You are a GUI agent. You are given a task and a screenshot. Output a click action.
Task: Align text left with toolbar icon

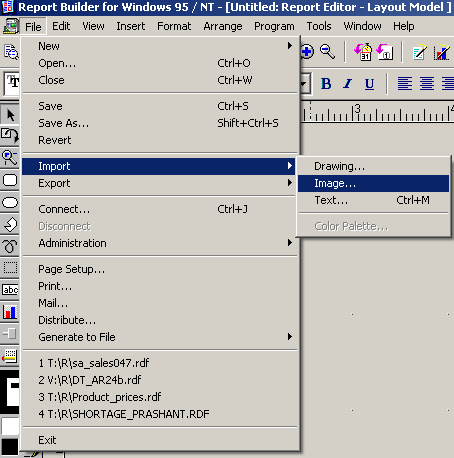coord(405,83)
